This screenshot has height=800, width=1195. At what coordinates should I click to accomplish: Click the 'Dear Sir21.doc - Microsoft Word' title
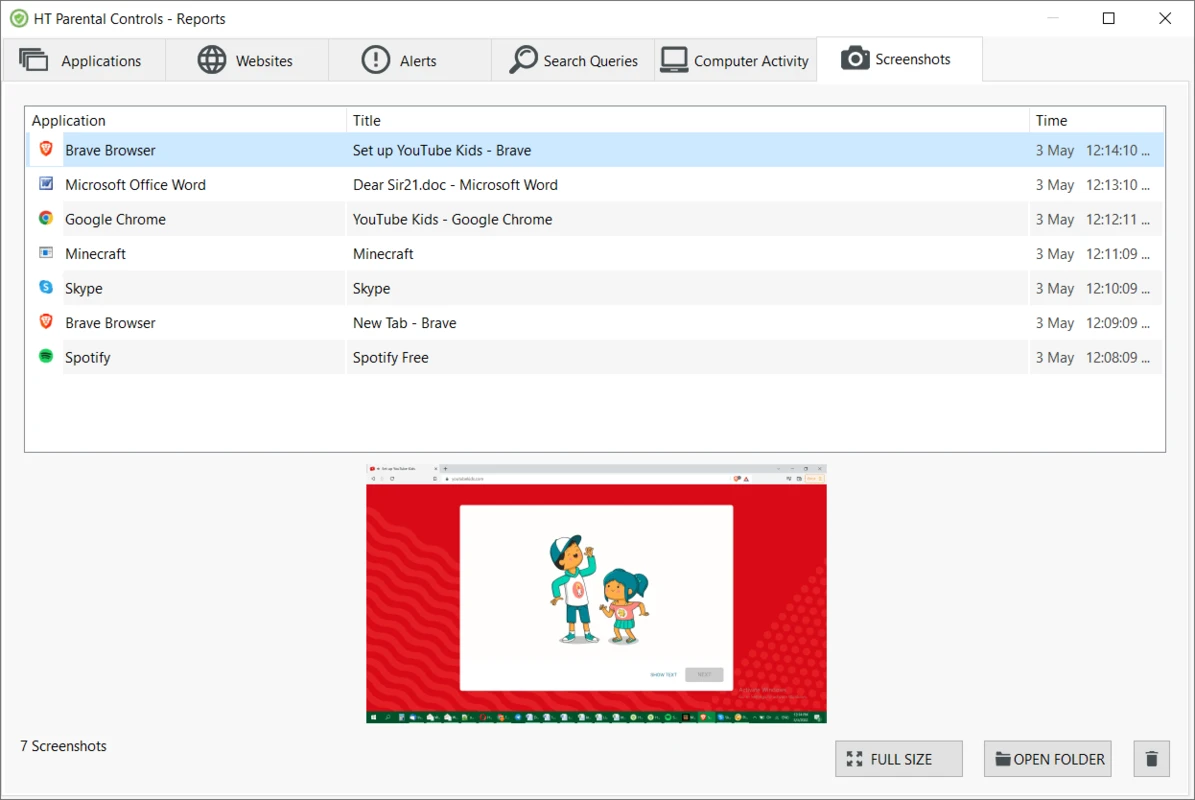click(x=455, y=184)
